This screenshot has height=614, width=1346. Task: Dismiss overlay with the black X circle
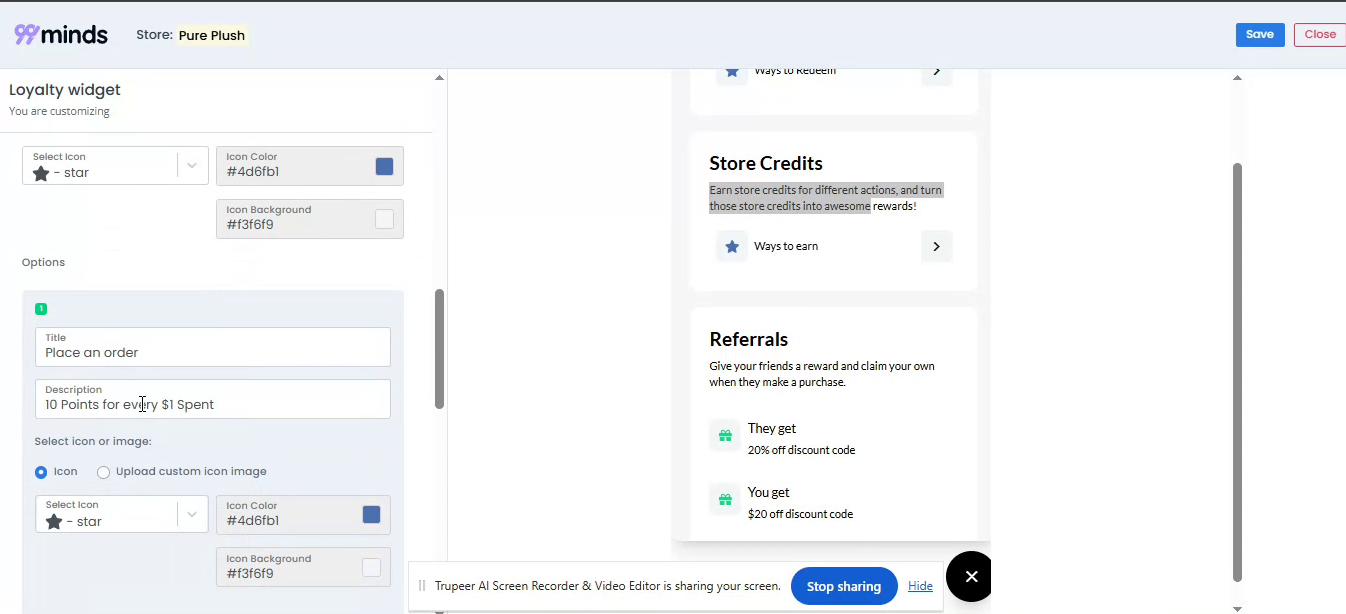click(970, 576)
